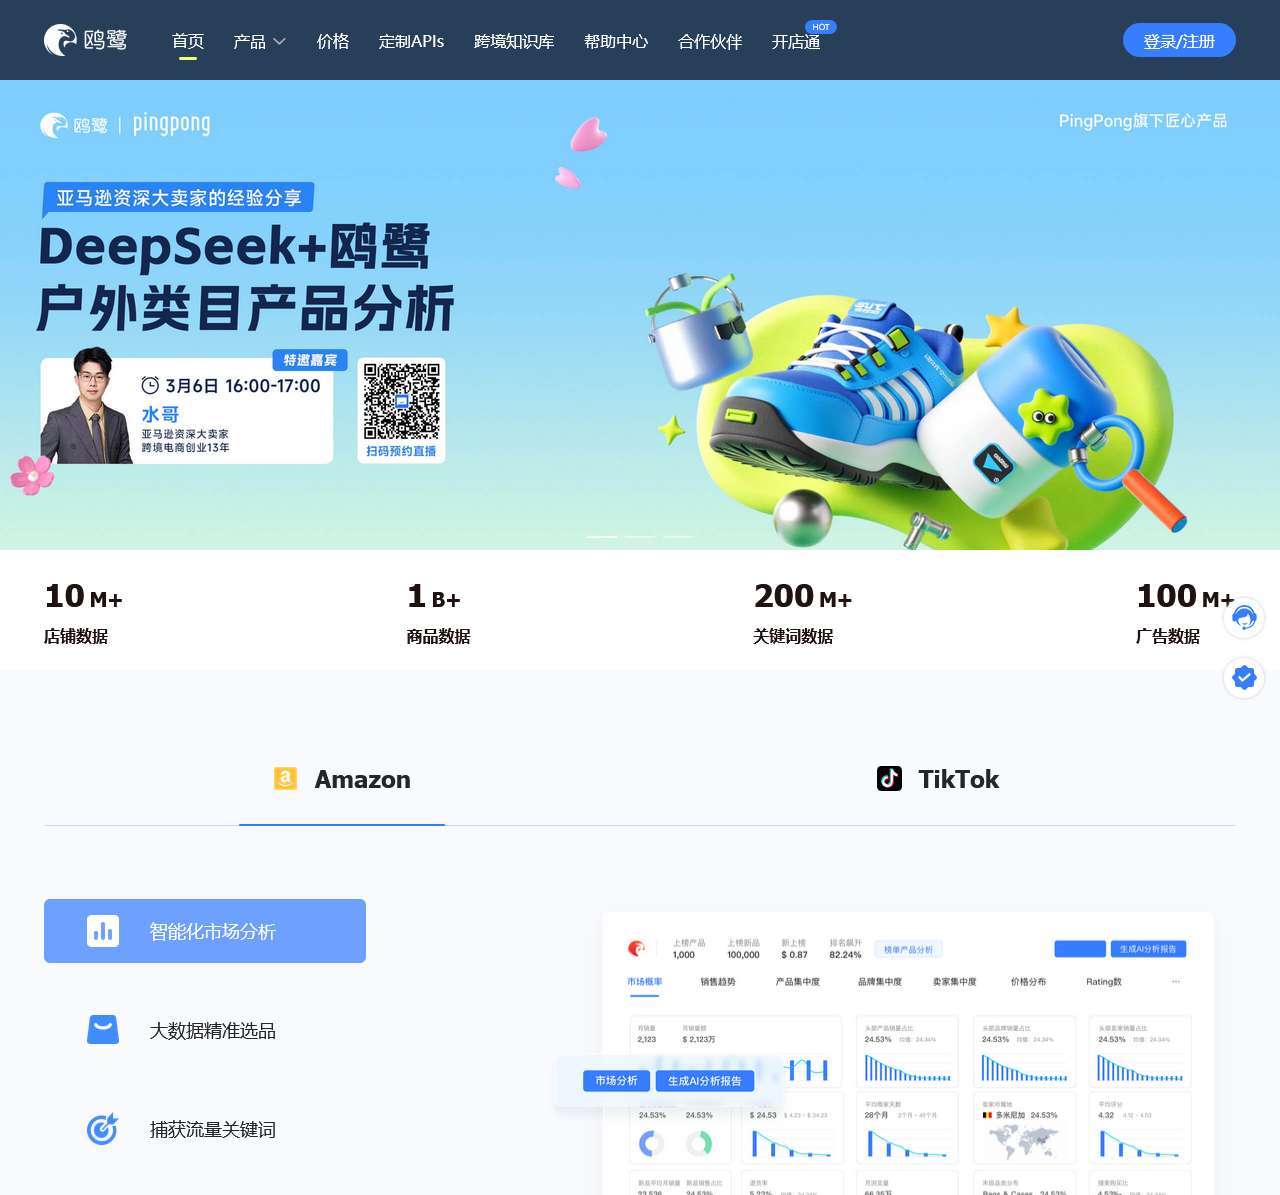1280x1195 pixels.
Task: Select the first carousel indicator dash
Action: pos(602,537)
